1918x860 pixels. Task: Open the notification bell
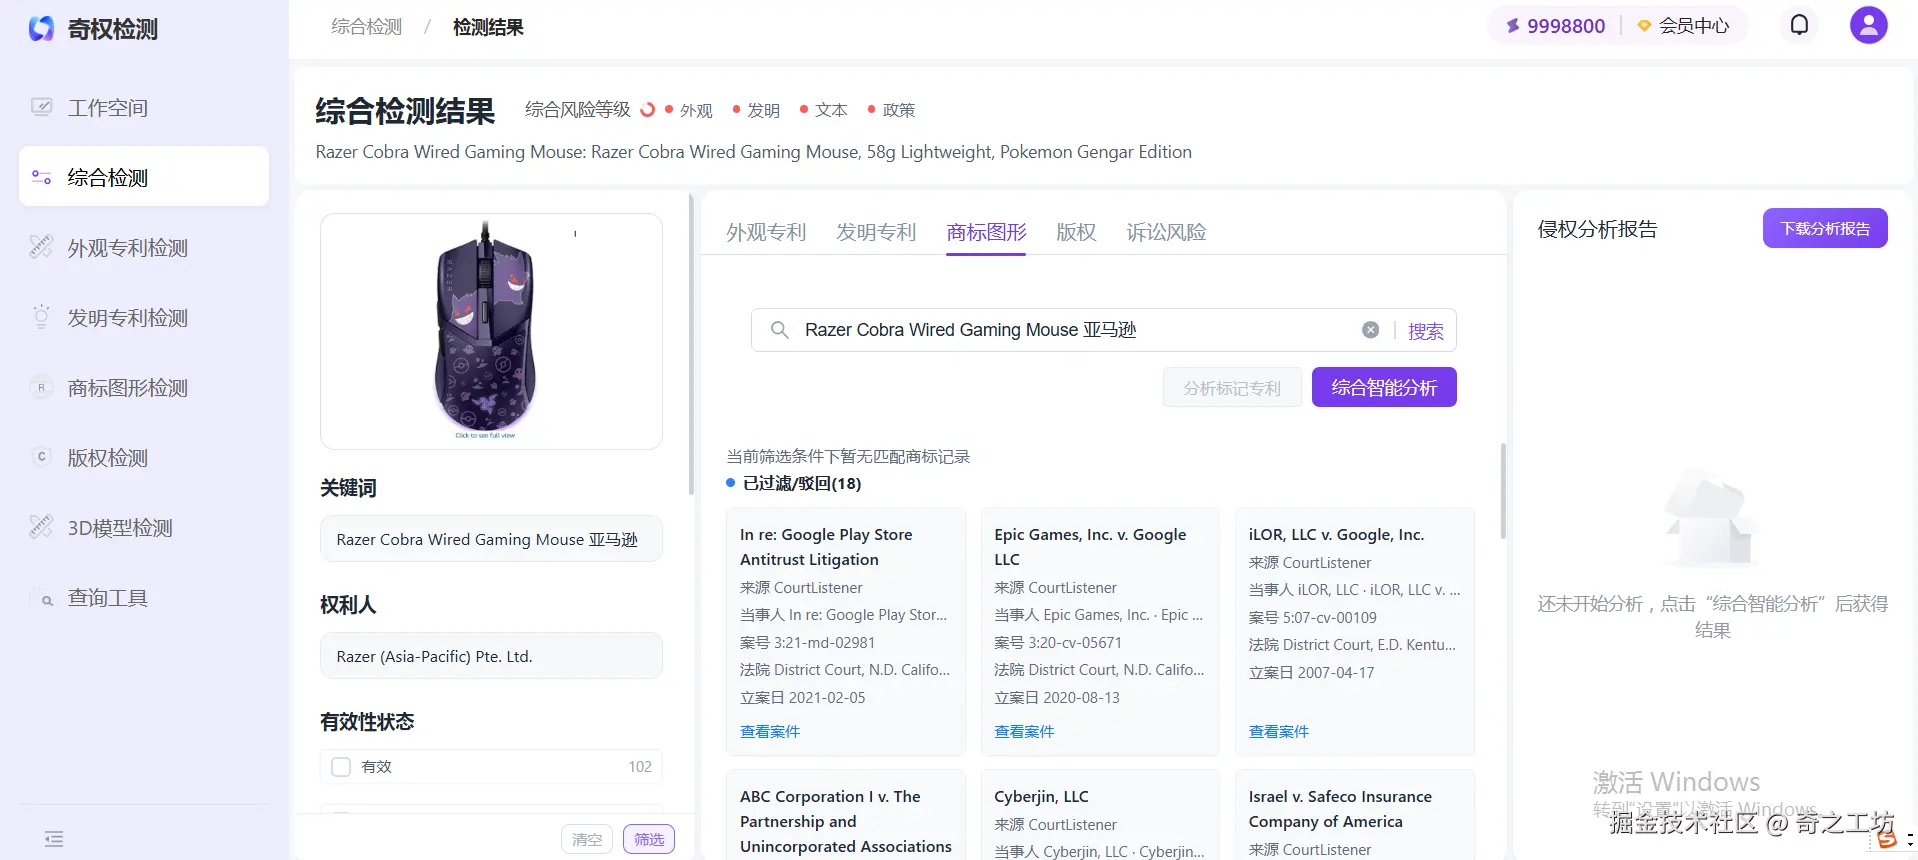point(1799,25)
